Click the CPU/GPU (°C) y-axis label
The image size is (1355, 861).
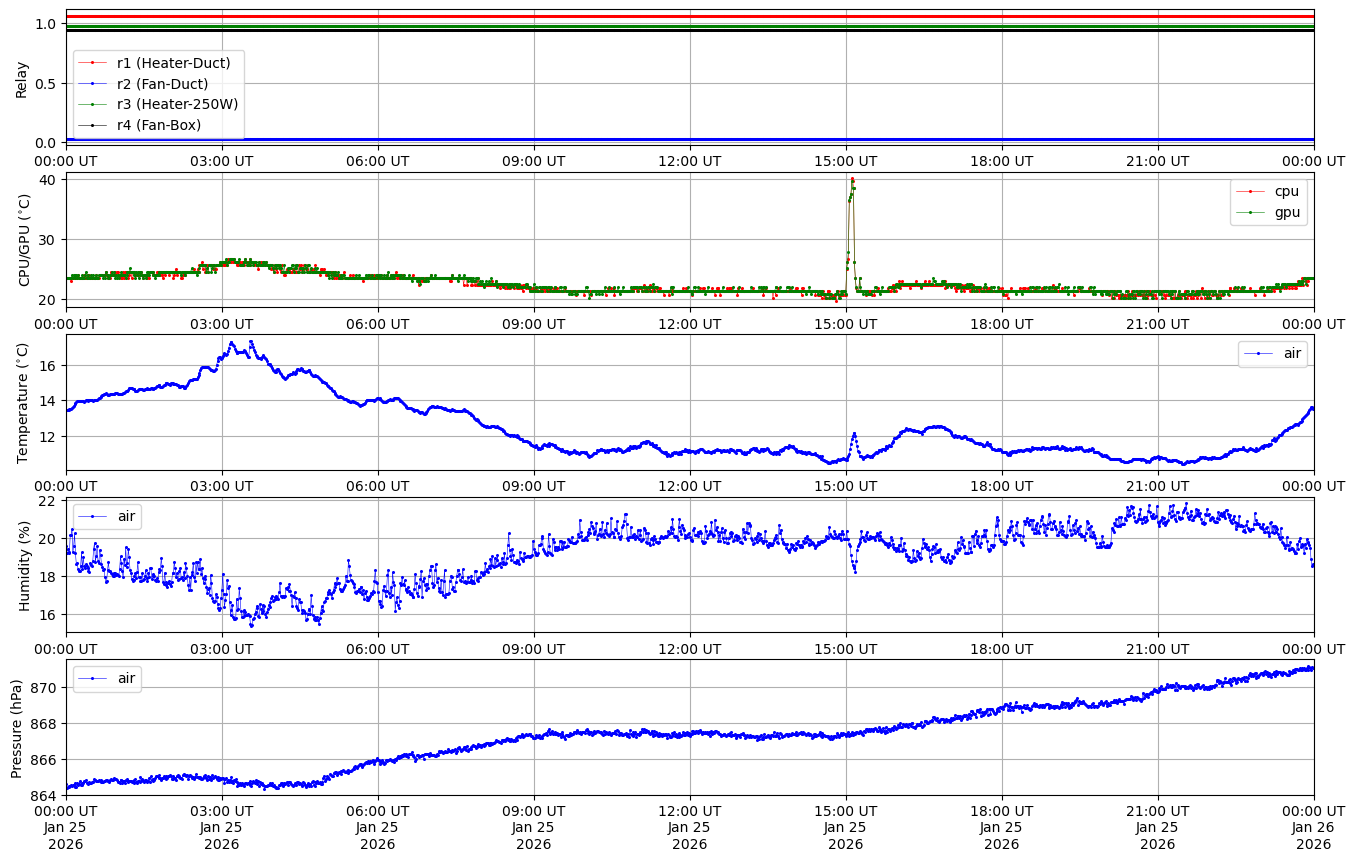(x=24, y=240)
